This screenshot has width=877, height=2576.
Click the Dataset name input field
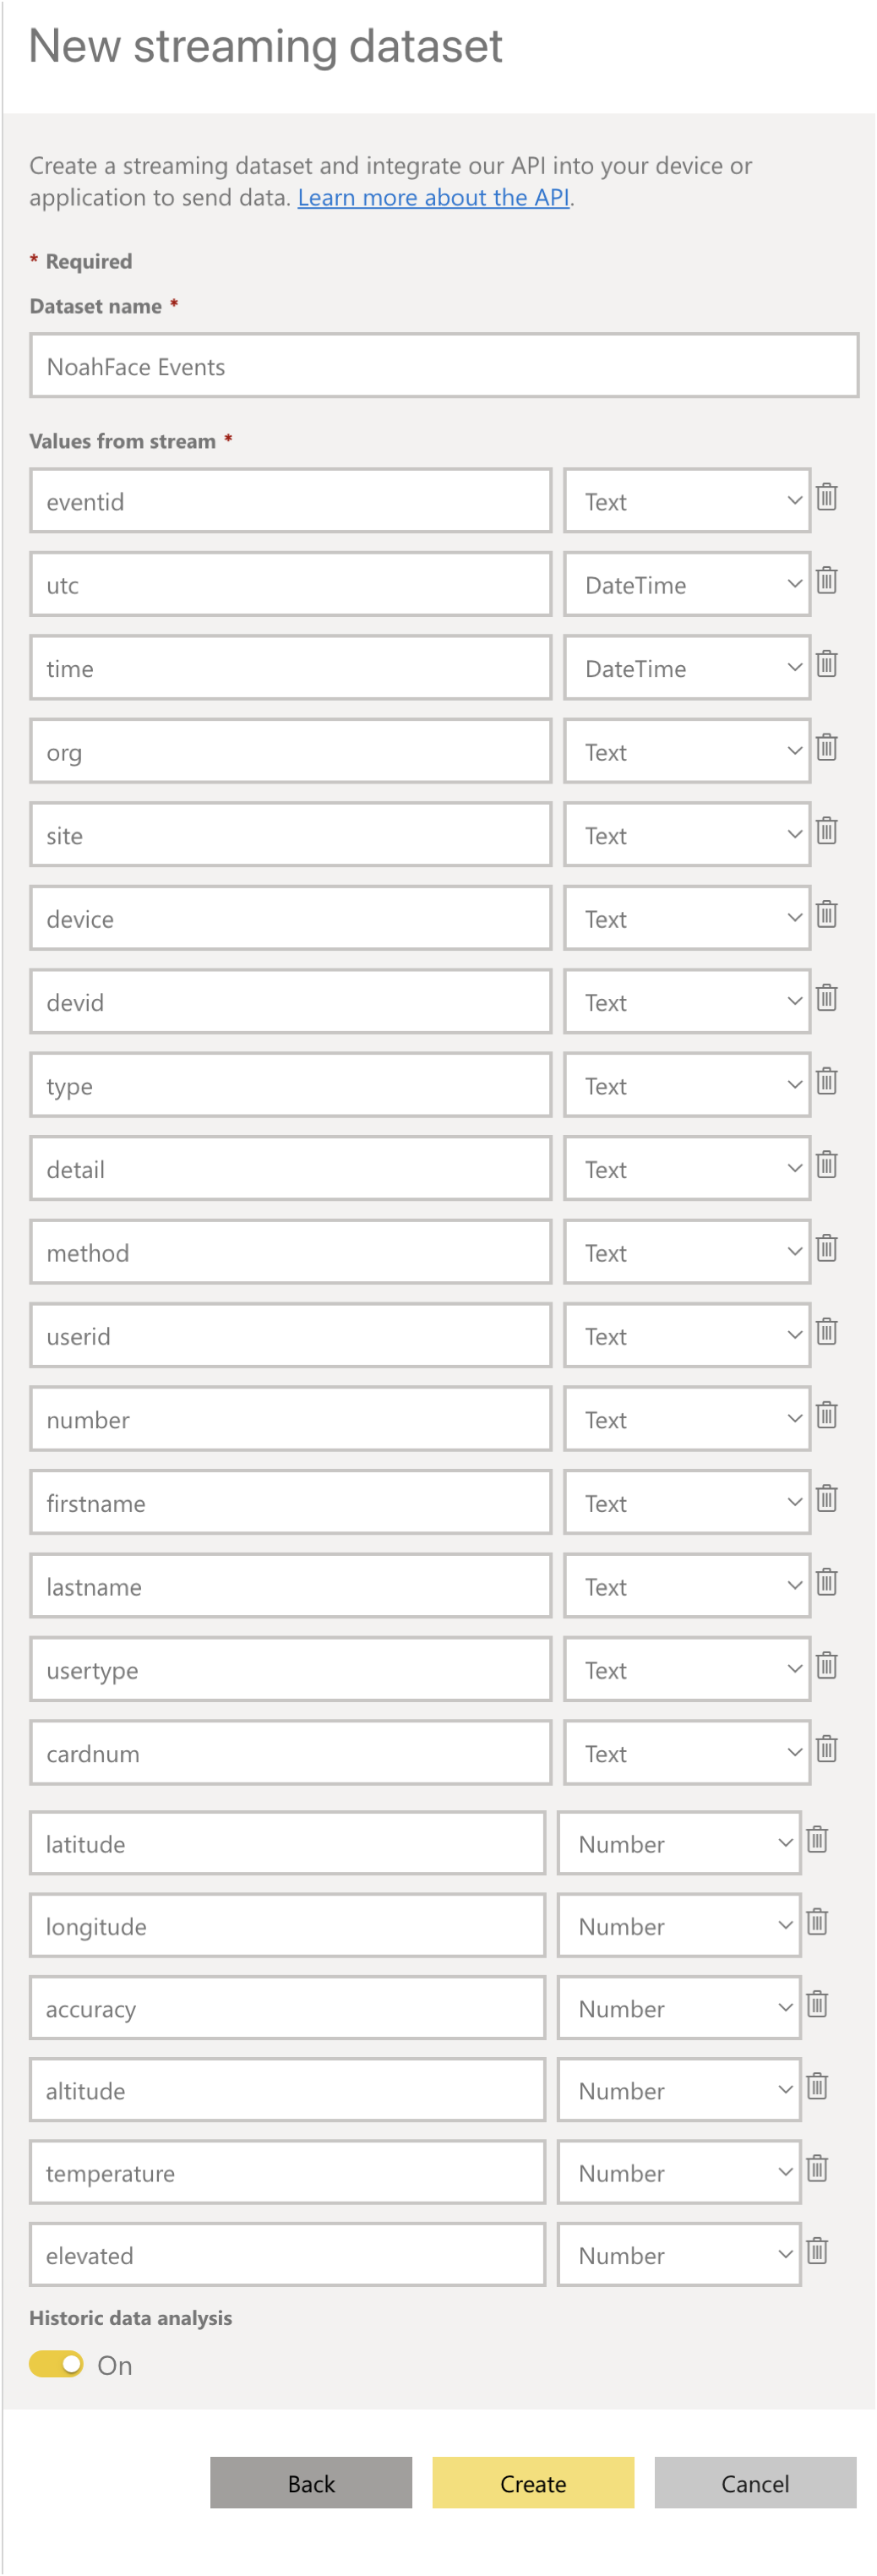click(444, 366)
